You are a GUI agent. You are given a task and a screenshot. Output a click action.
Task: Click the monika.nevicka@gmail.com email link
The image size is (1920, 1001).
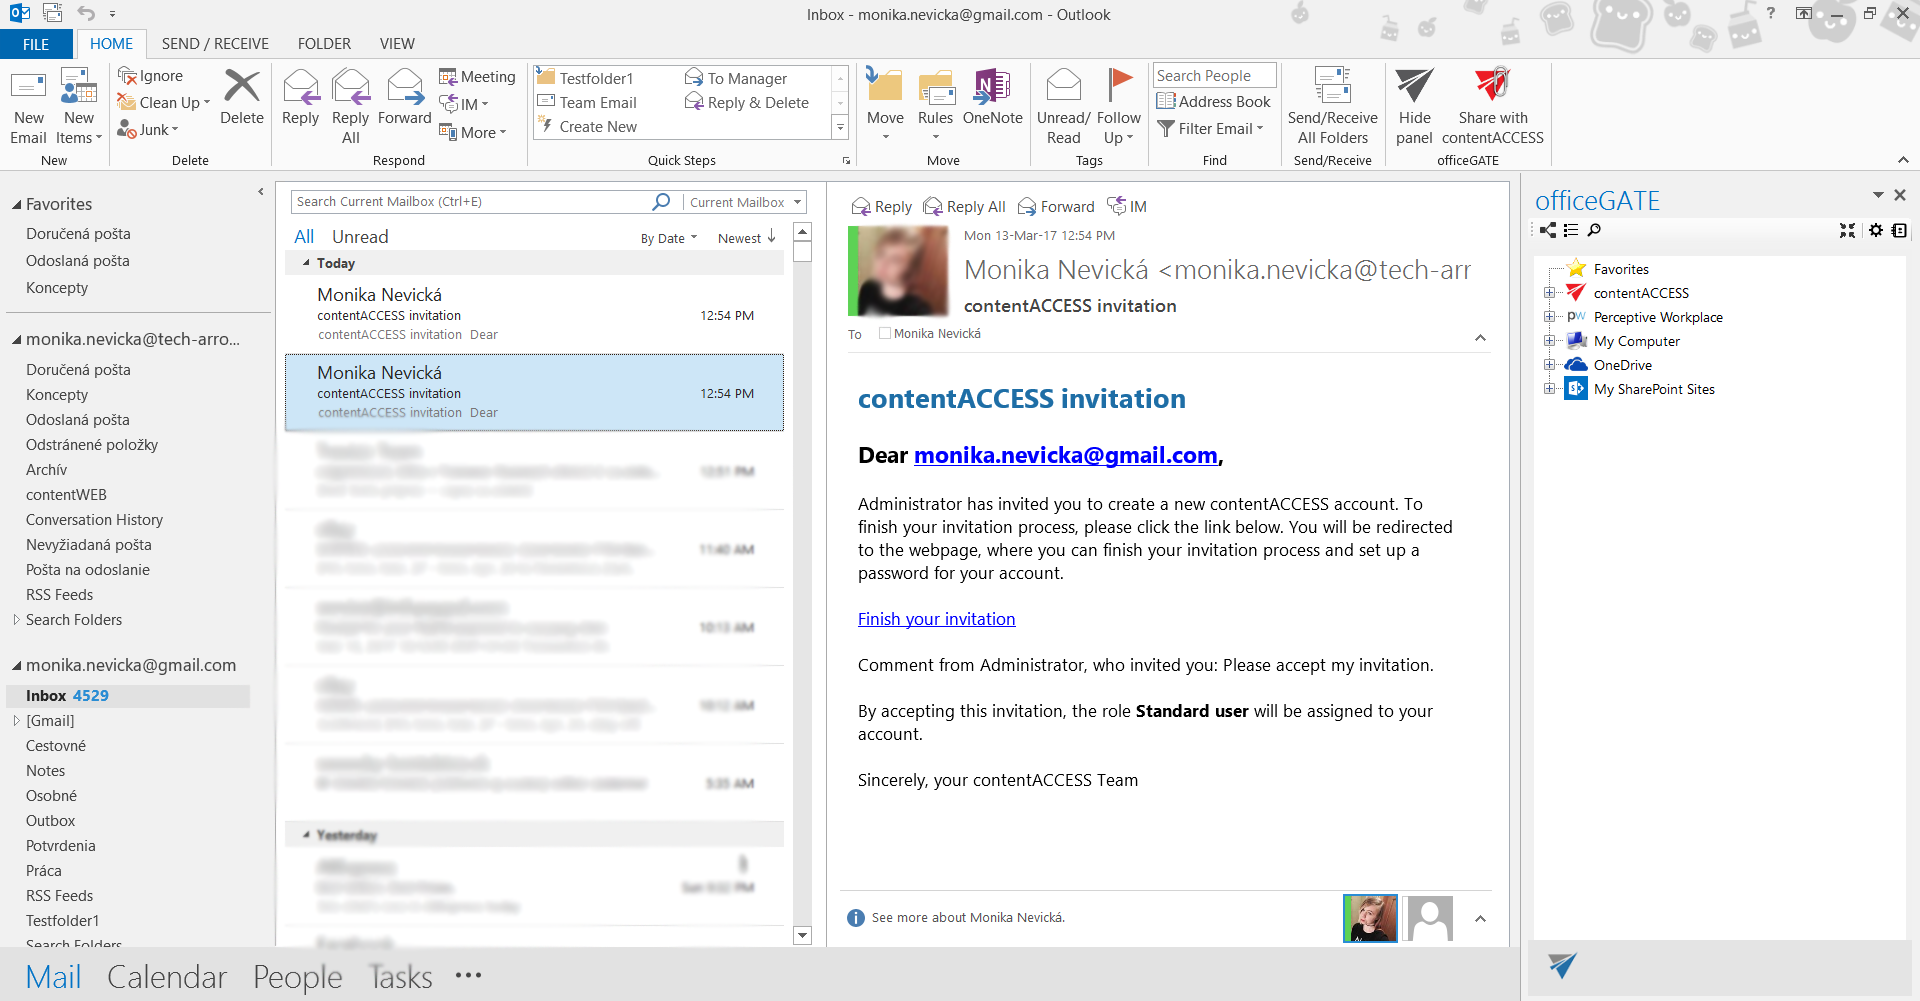(x=1065, y=456)
